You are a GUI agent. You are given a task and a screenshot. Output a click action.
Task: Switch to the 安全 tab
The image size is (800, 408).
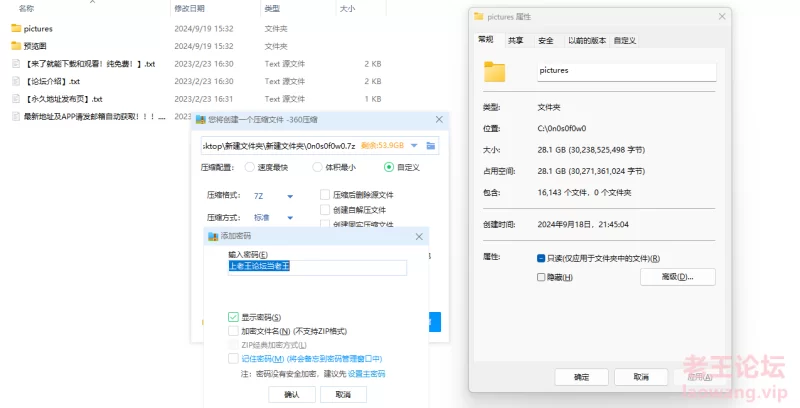546,41
